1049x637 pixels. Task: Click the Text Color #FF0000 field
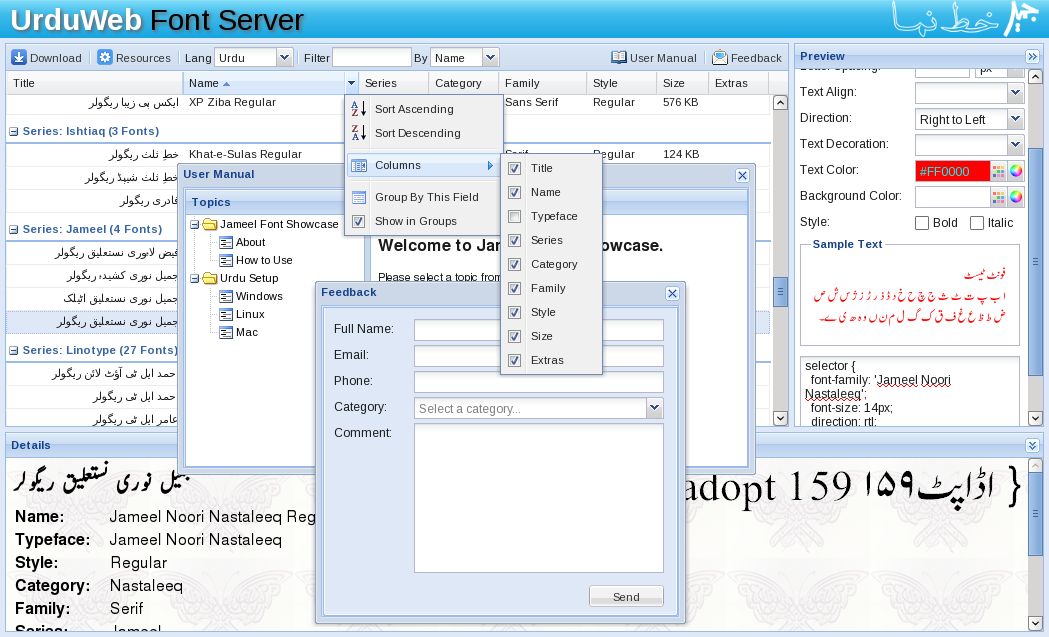tap(952, 171)
